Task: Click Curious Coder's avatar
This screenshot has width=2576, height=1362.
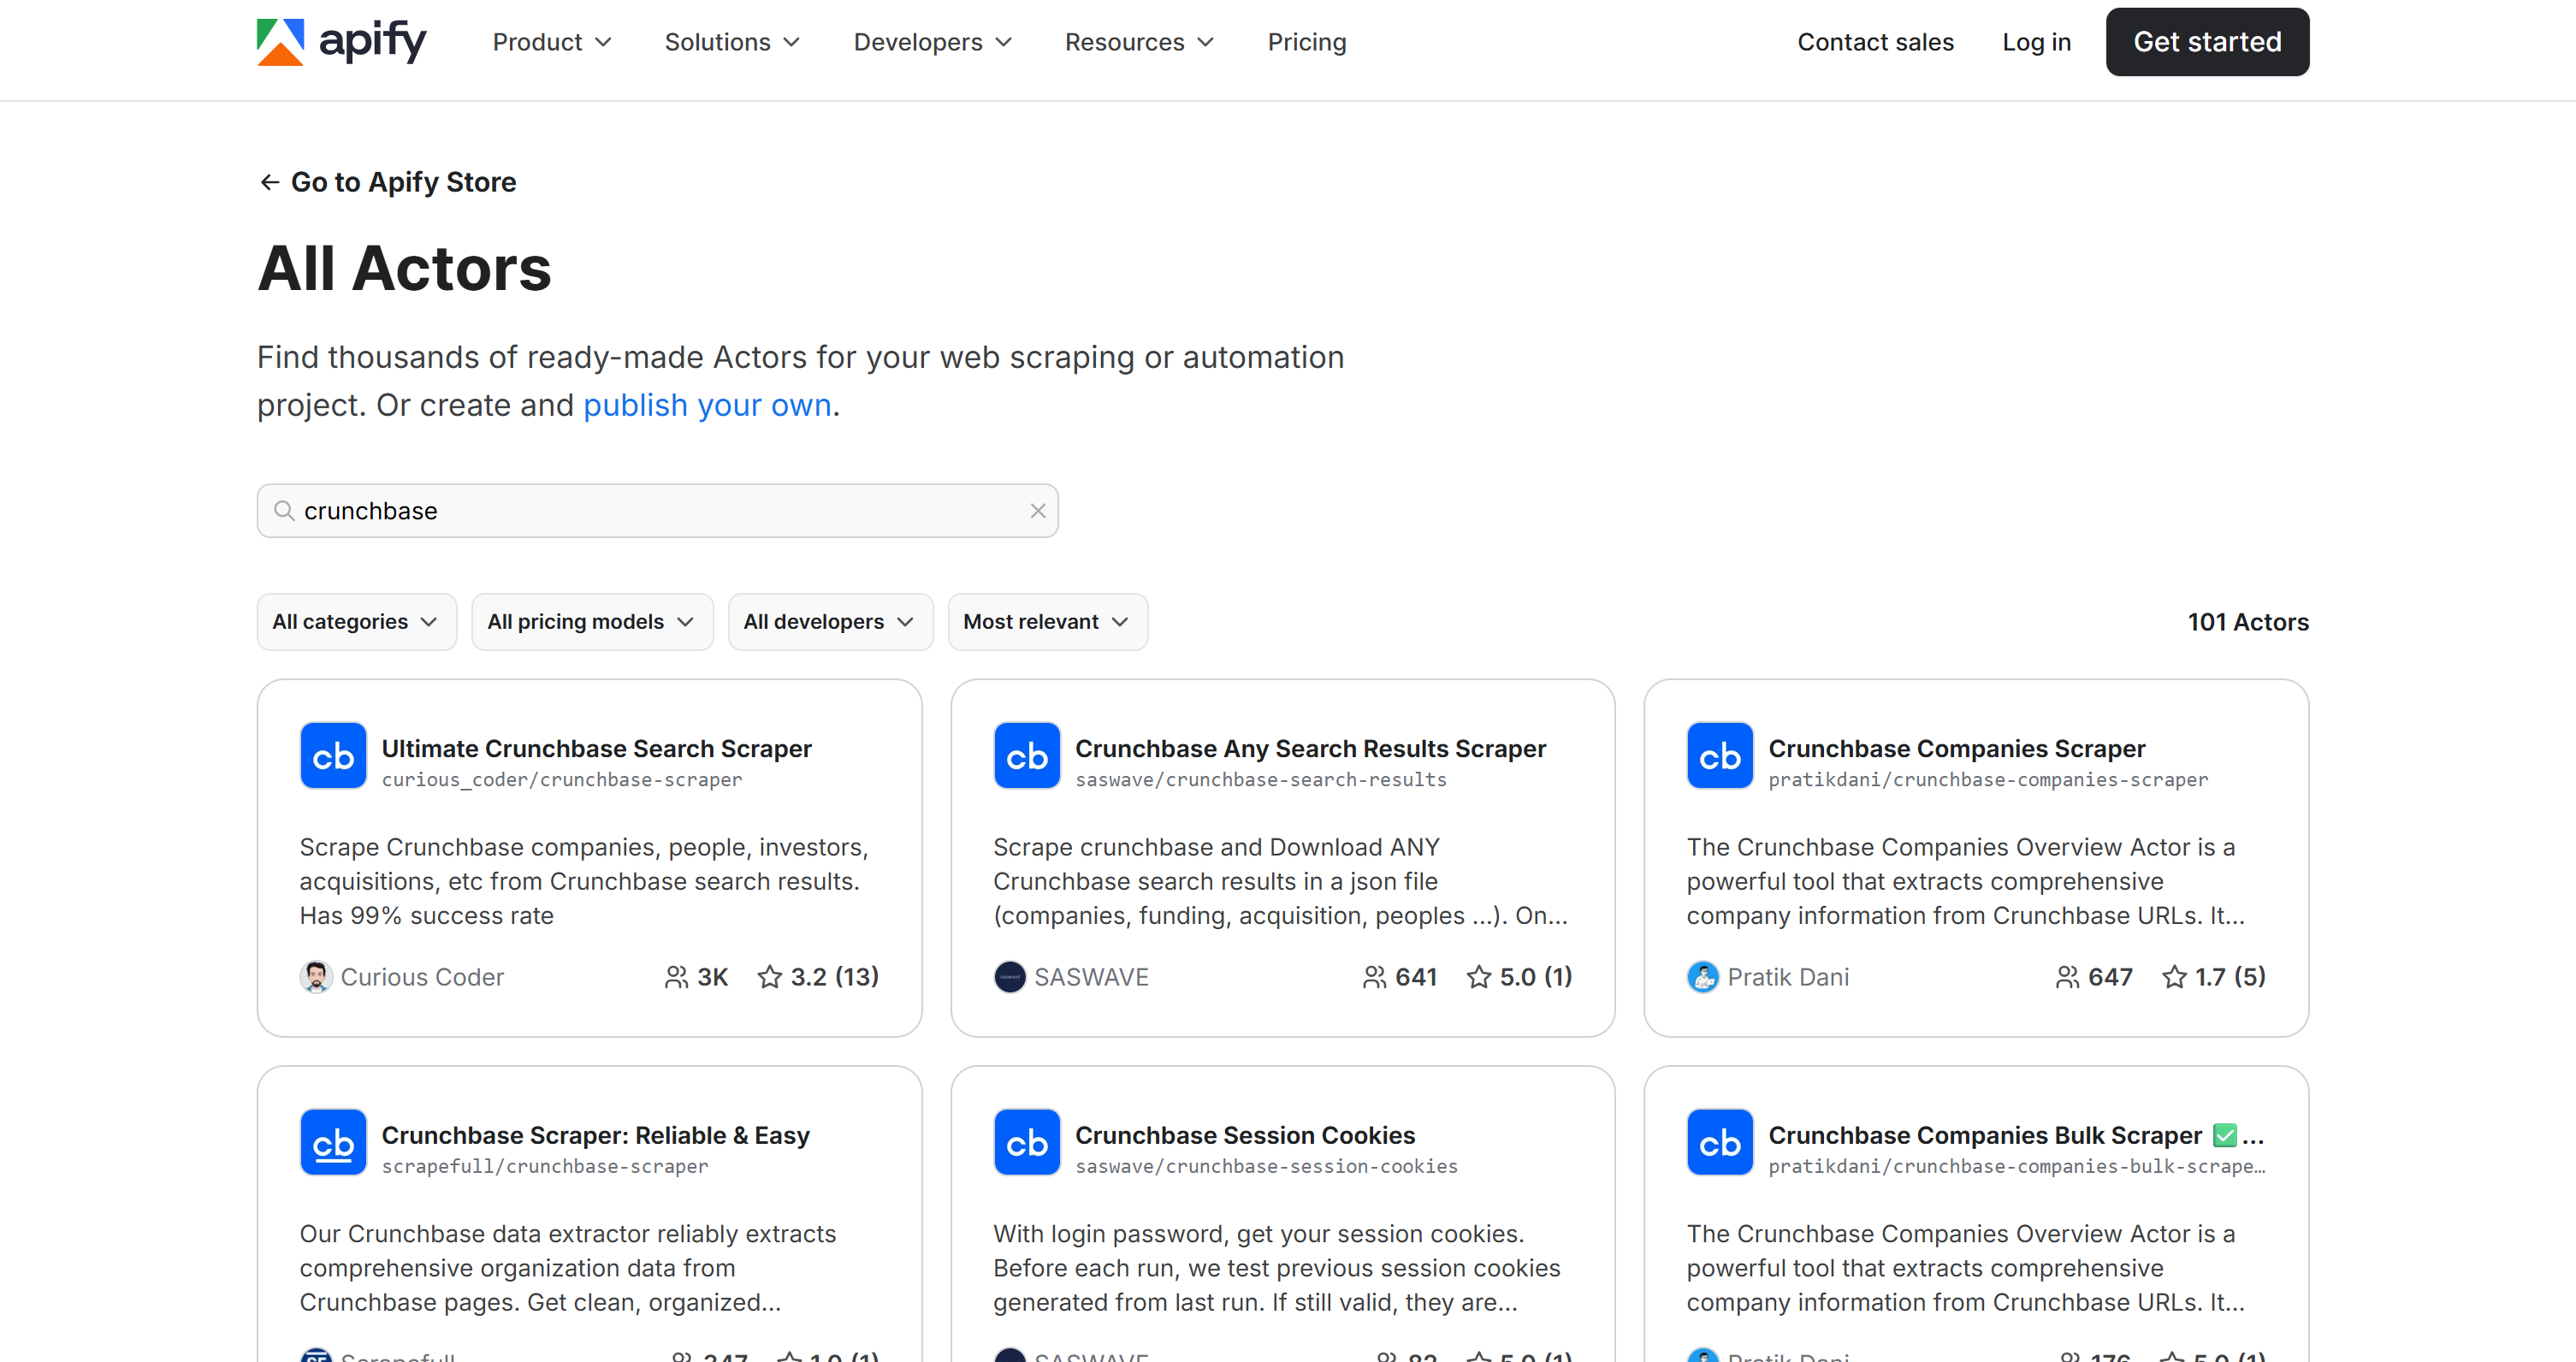Action: click(x=316, y=977)
